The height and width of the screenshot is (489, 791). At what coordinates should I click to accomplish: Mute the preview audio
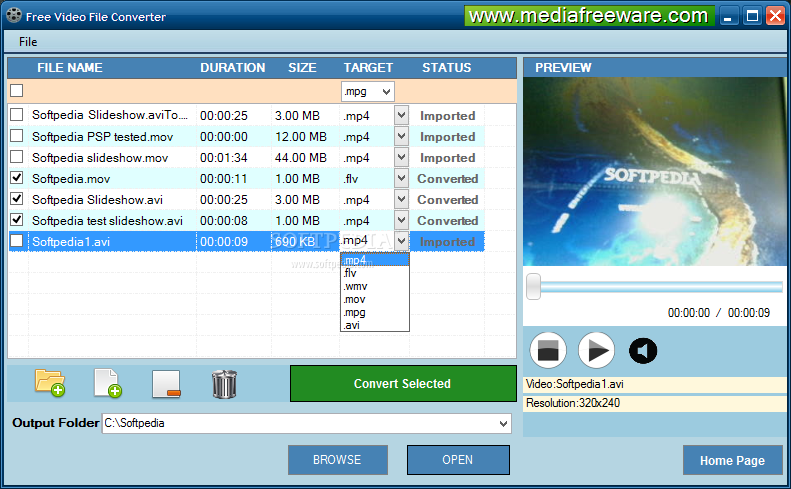pyautogui.click(x=643, y=350)
